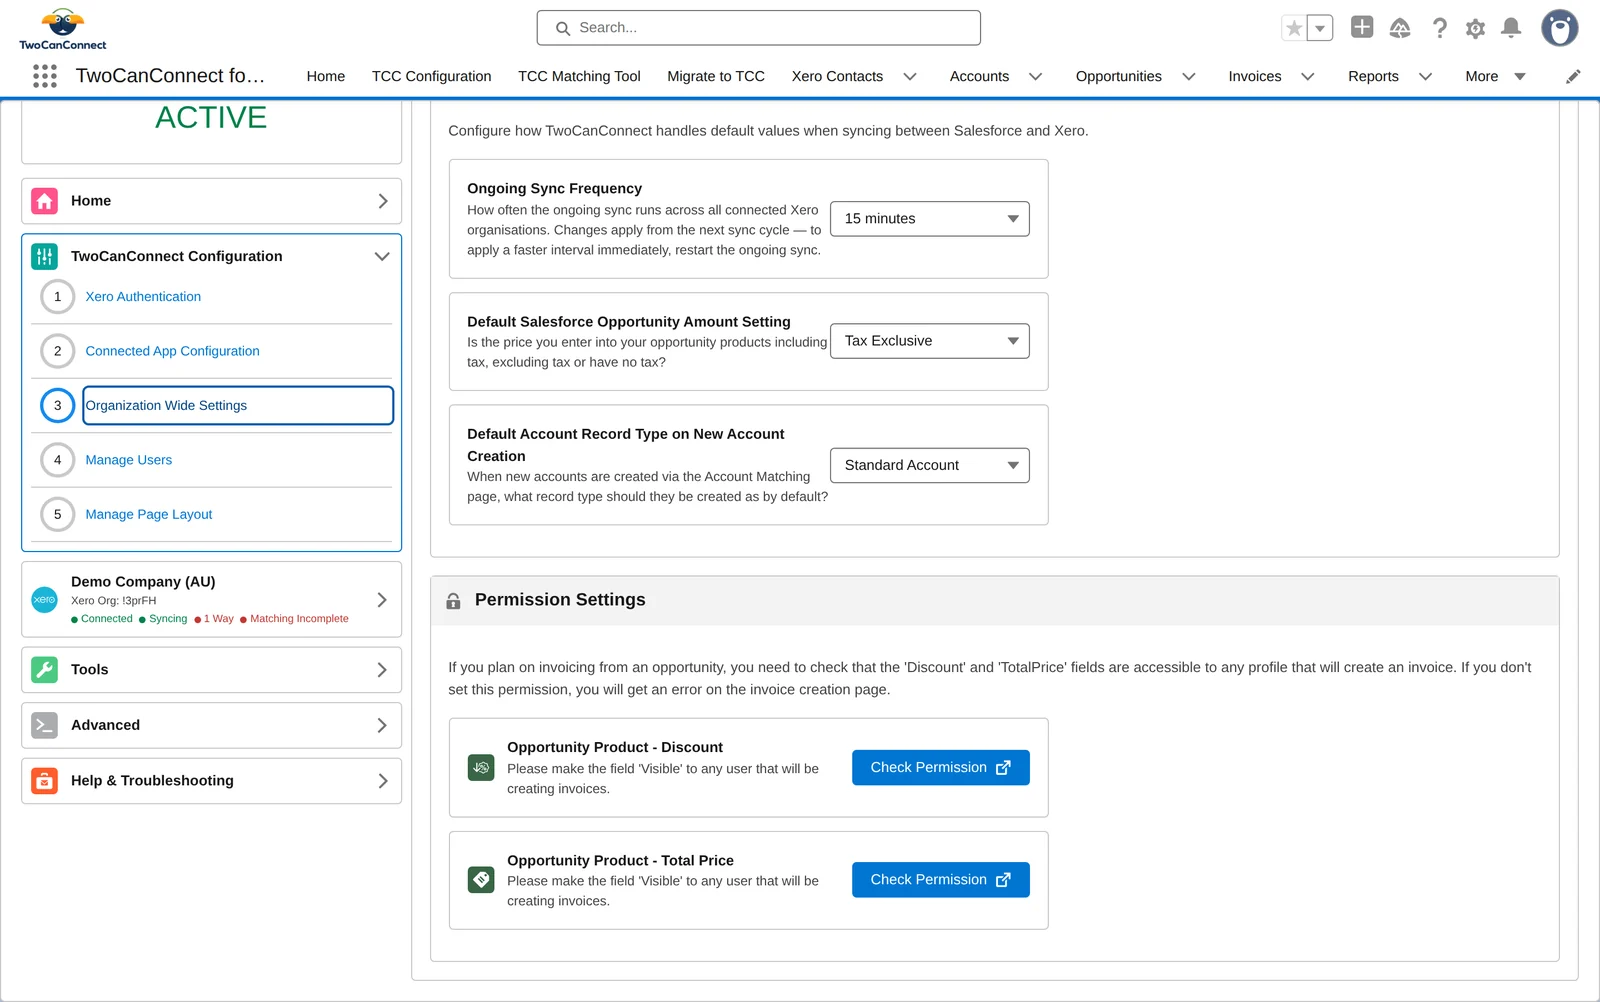This screenshot has width=1600, height=1002.
Task: Check Permission for Opportunity Product Discount
Action: [x=941, y=768]
